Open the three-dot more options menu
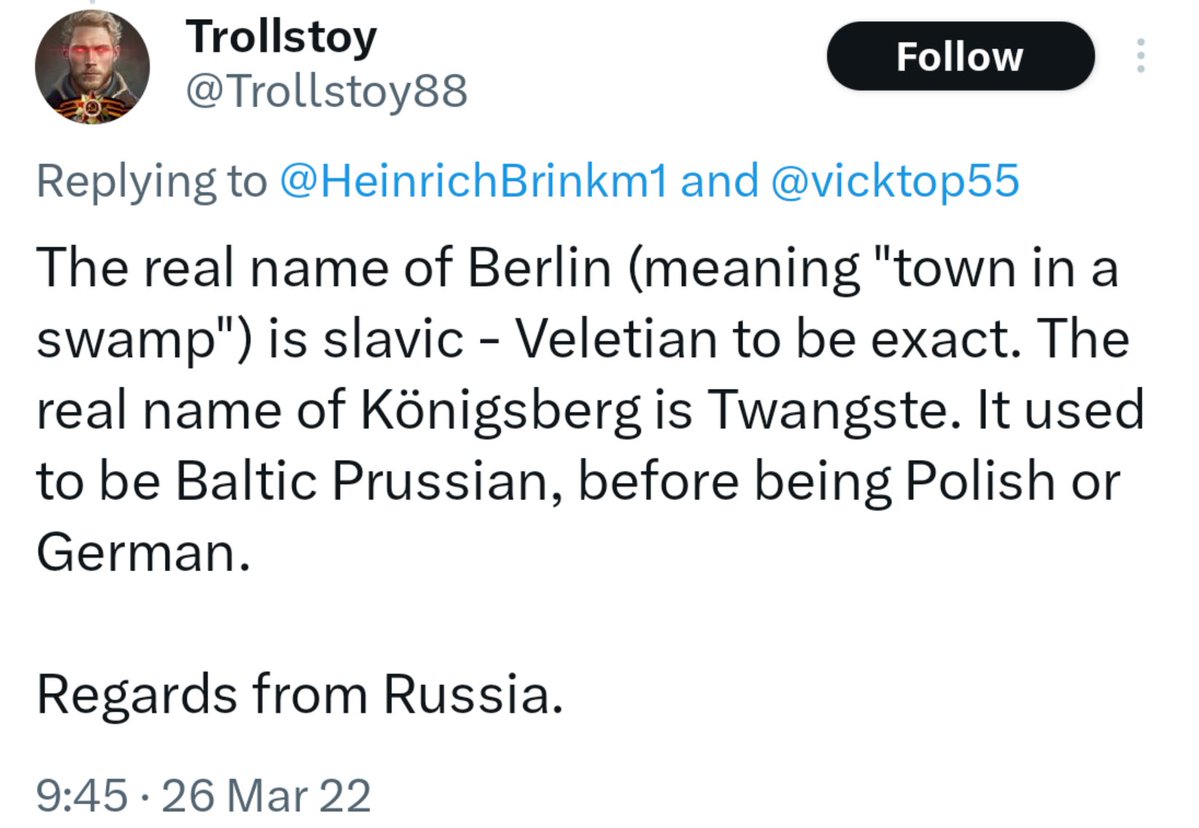 (x=1140, y=56)
